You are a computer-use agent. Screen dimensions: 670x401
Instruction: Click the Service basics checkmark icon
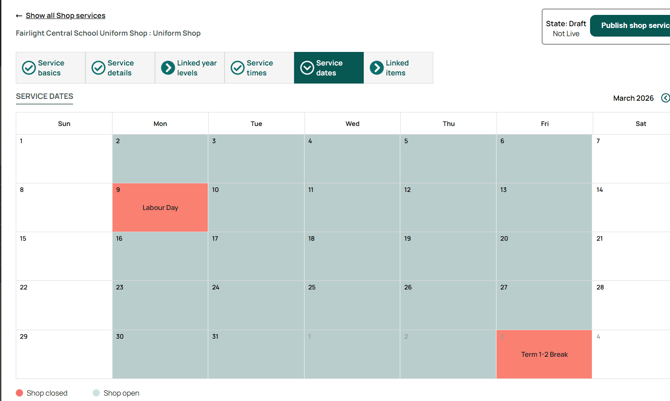(x=29, y=68)
